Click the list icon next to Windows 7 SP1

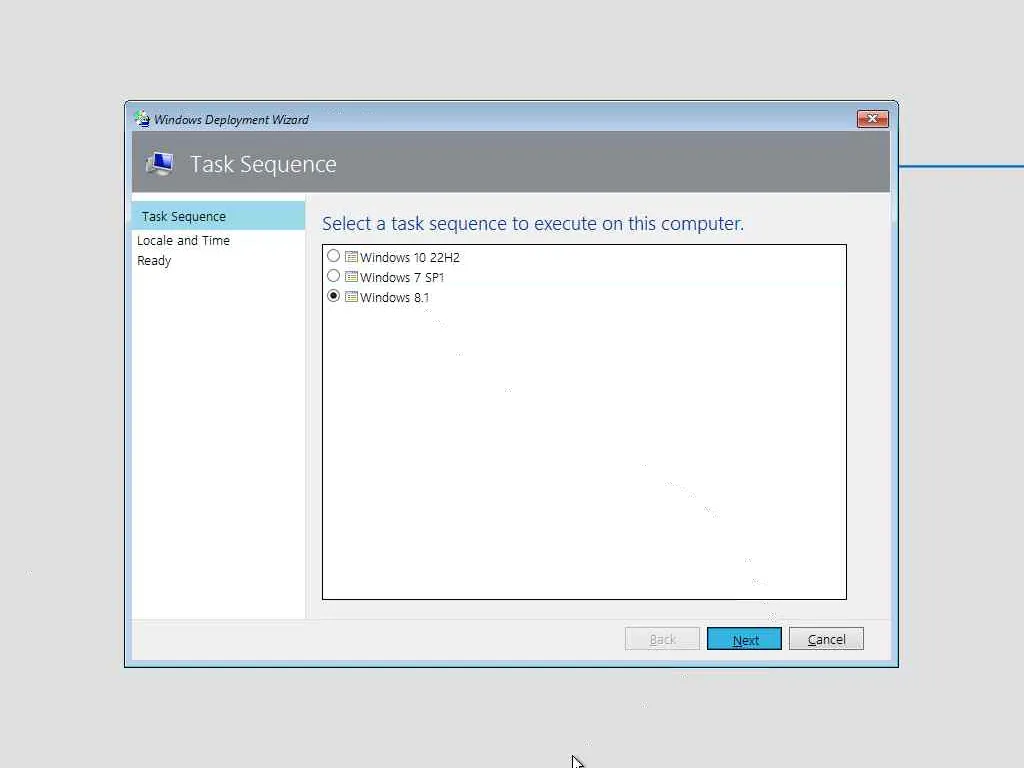point(351,277)
